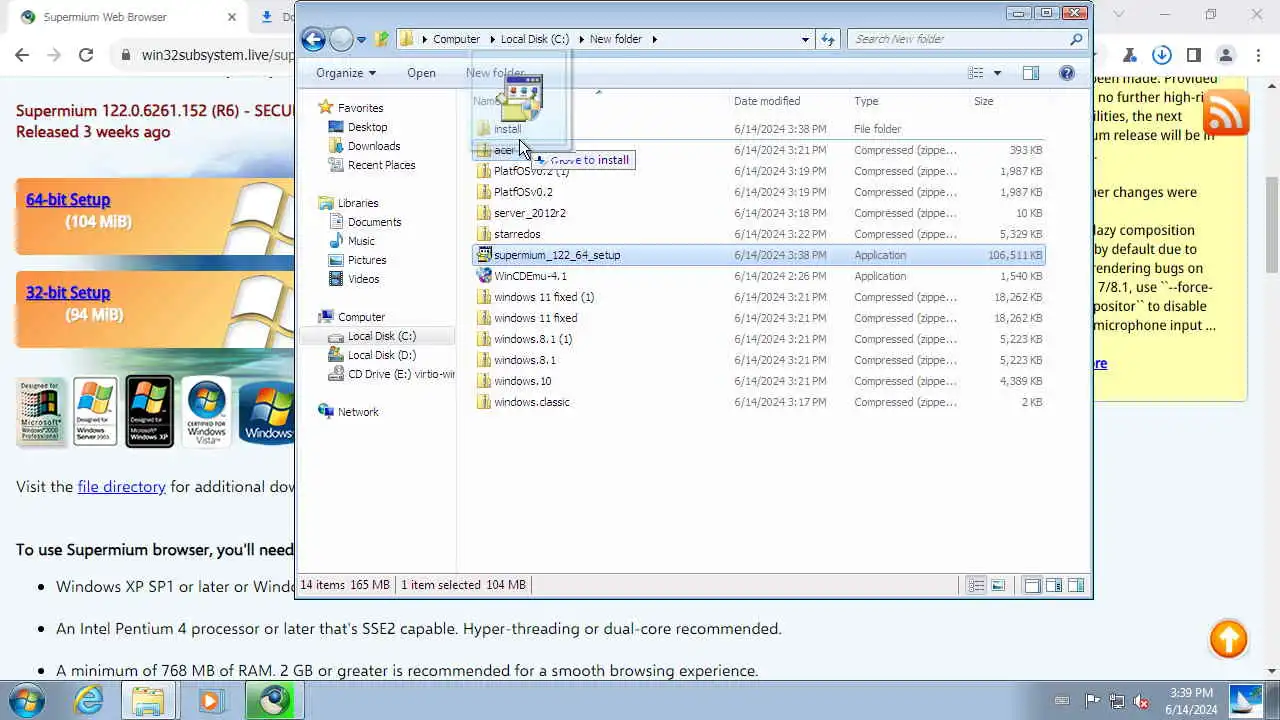Select Favorites in the navigation pane
1280x720 pixels.
pyautogui.click(x=360, y=108)
